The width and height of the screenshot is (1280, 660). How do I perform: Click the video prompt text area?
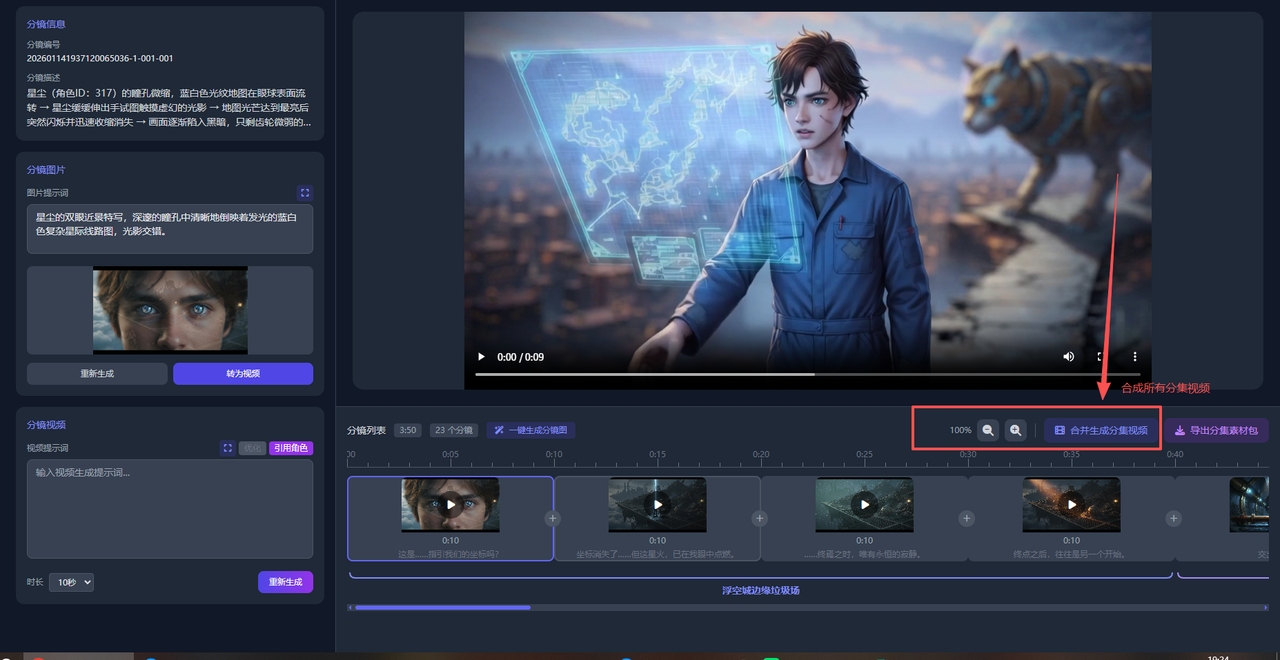coord(169,508)
